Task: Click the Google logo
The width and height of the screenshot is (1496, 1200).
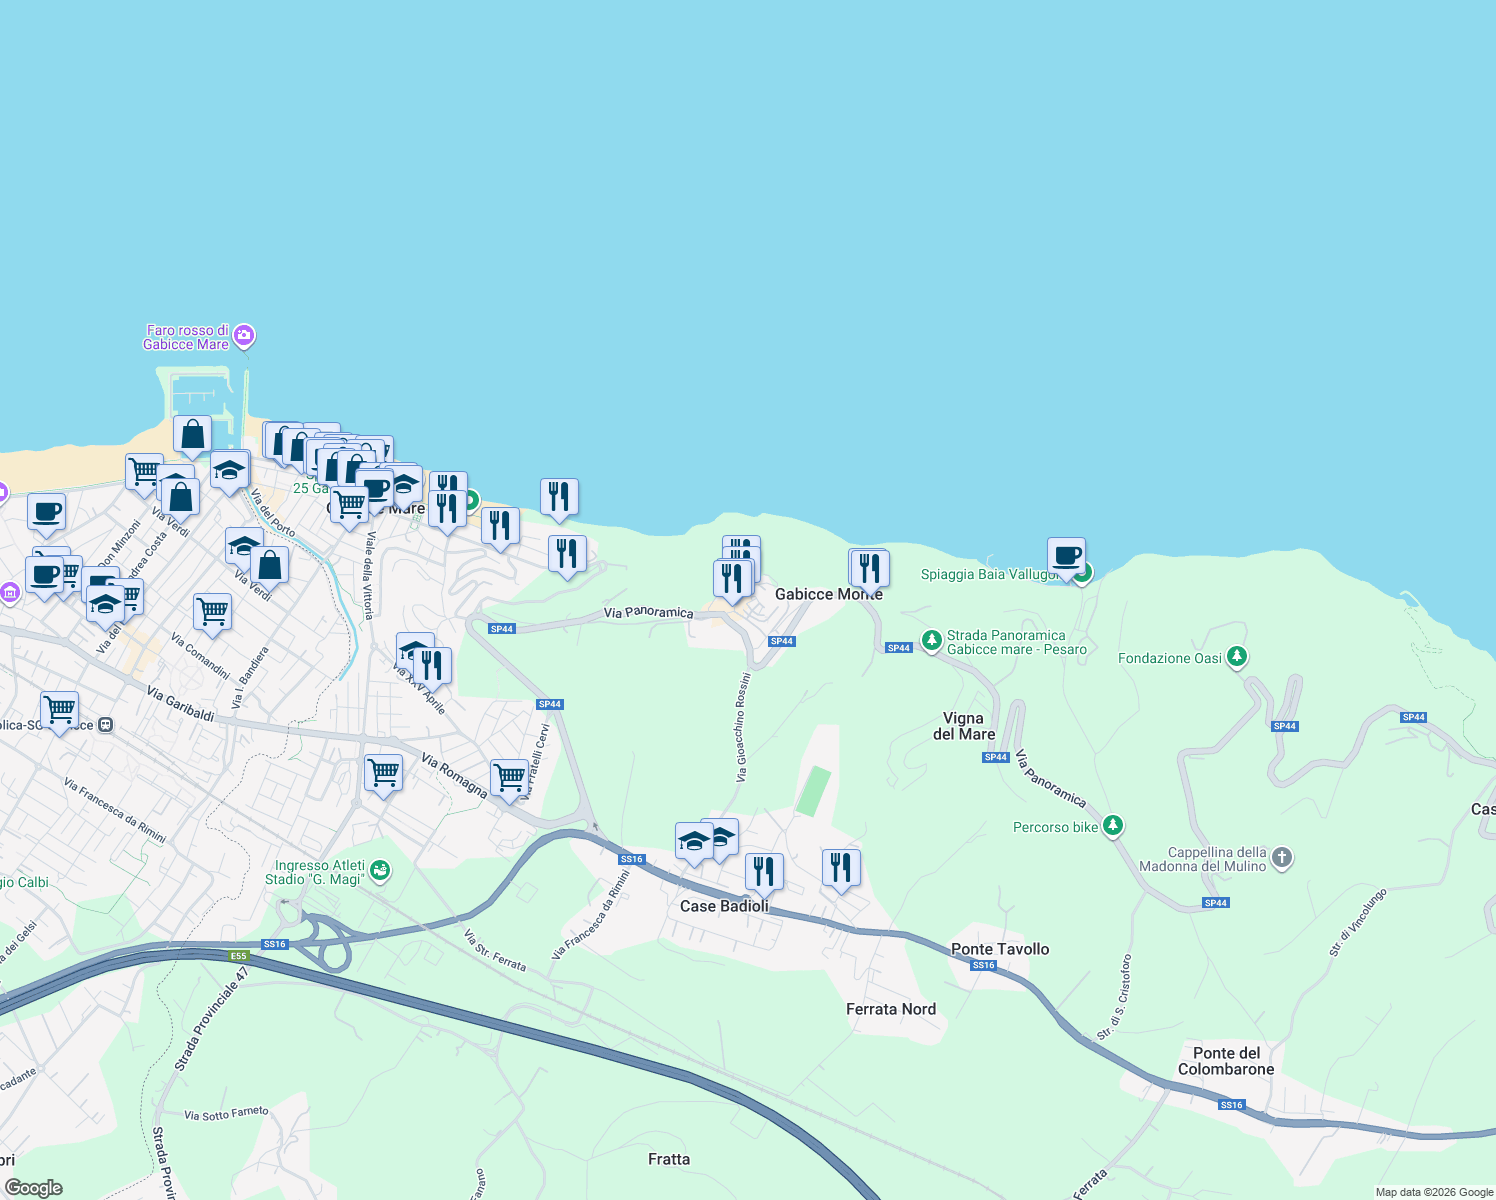Action: [x=35, y=1188]
